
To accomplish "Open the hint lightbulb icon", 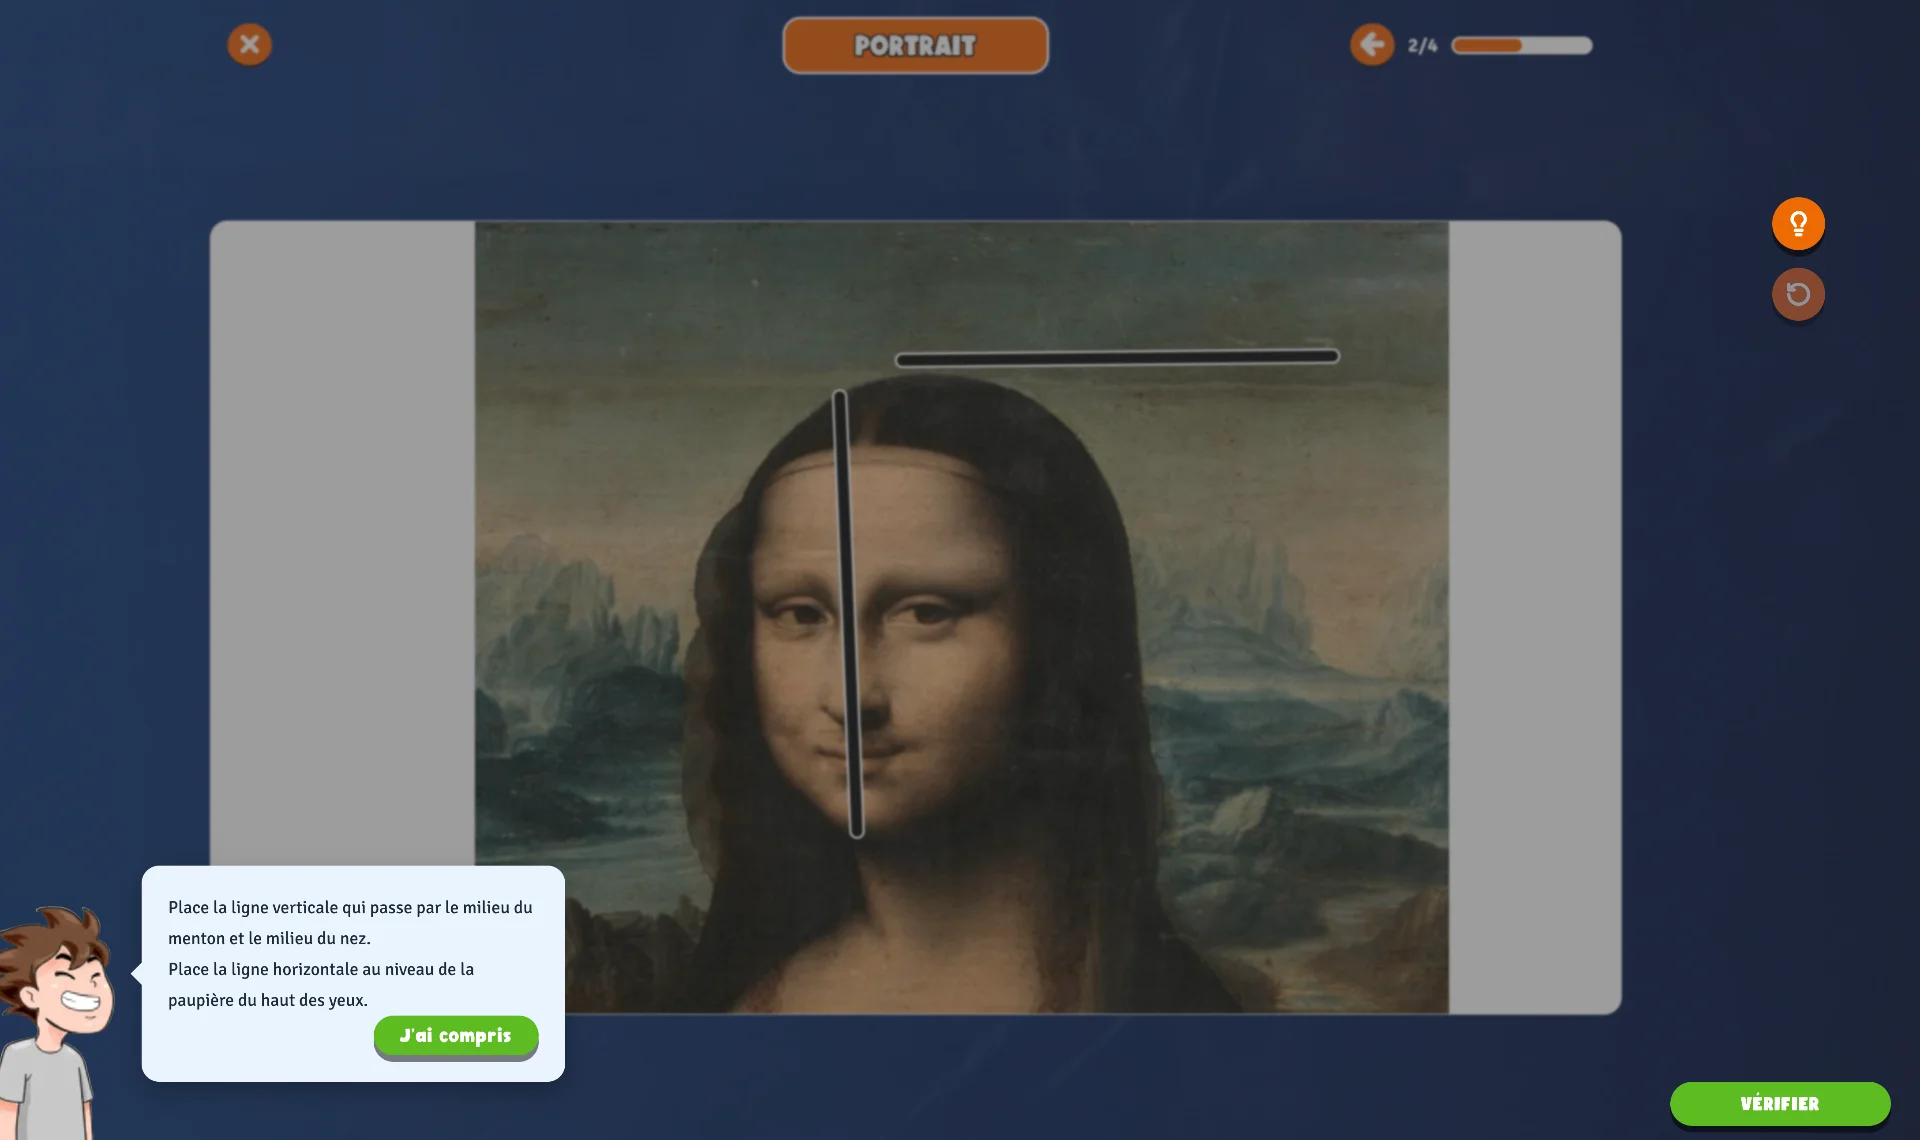I will [1798, 223].
